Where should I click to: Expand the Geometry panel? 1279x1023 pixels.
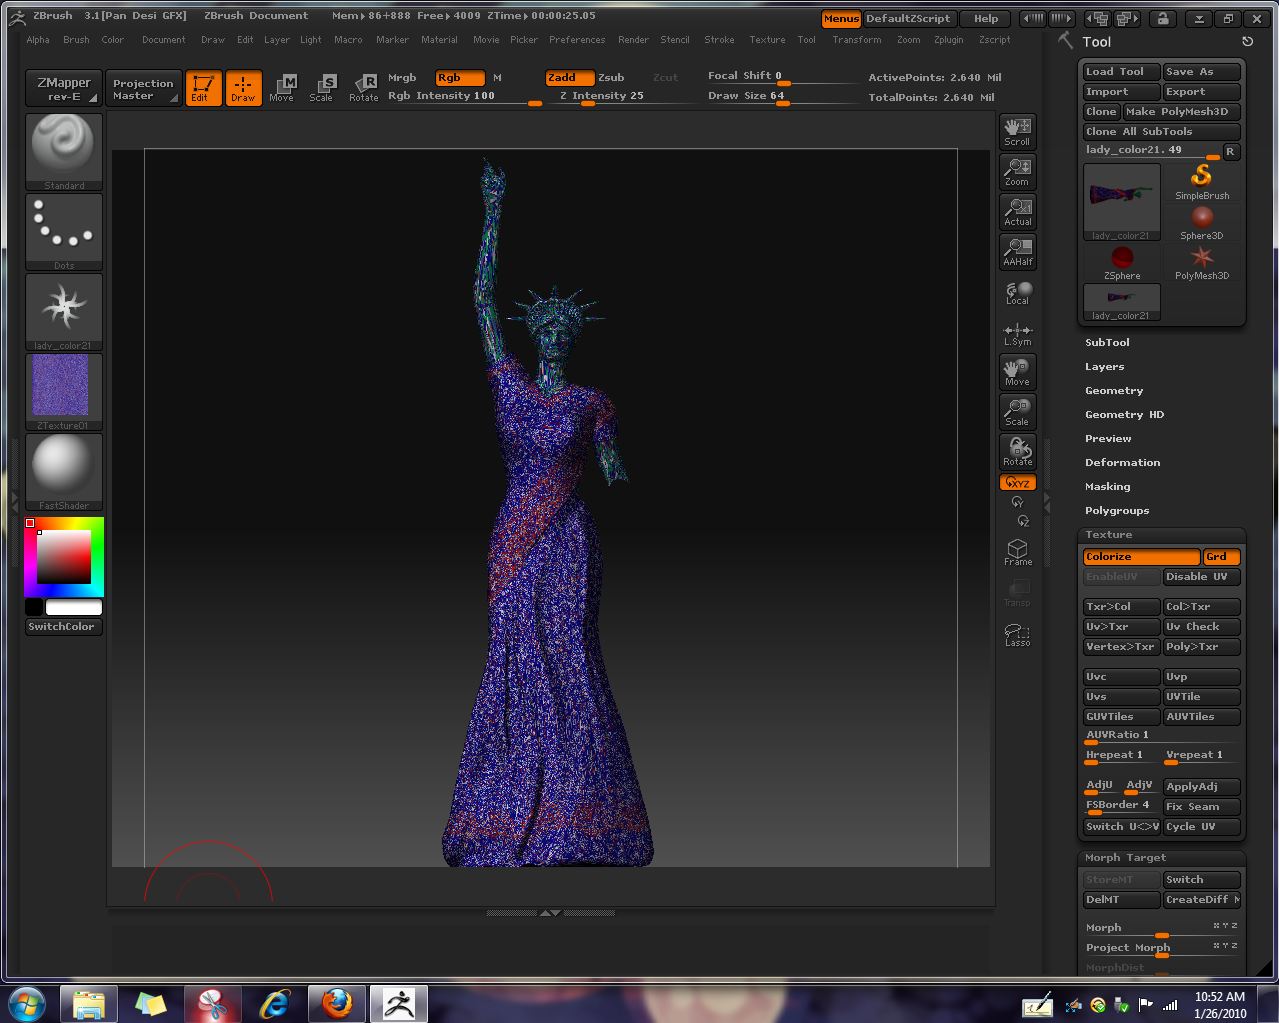pos(1114,390)
